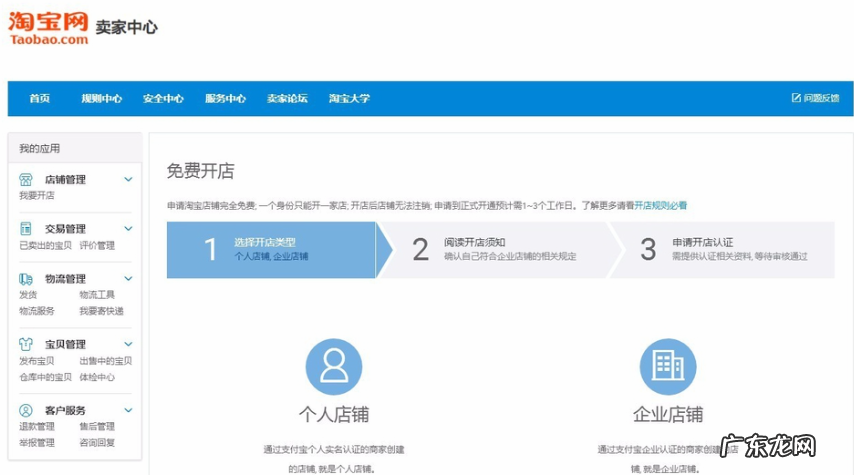Collapse the 交易管理 section chevron

[x=128, y=229]
